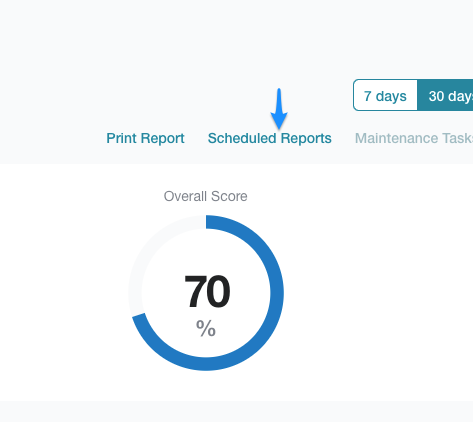473x447 pixels.
Task: Click the Overall Score heading label
Action: 205,196
